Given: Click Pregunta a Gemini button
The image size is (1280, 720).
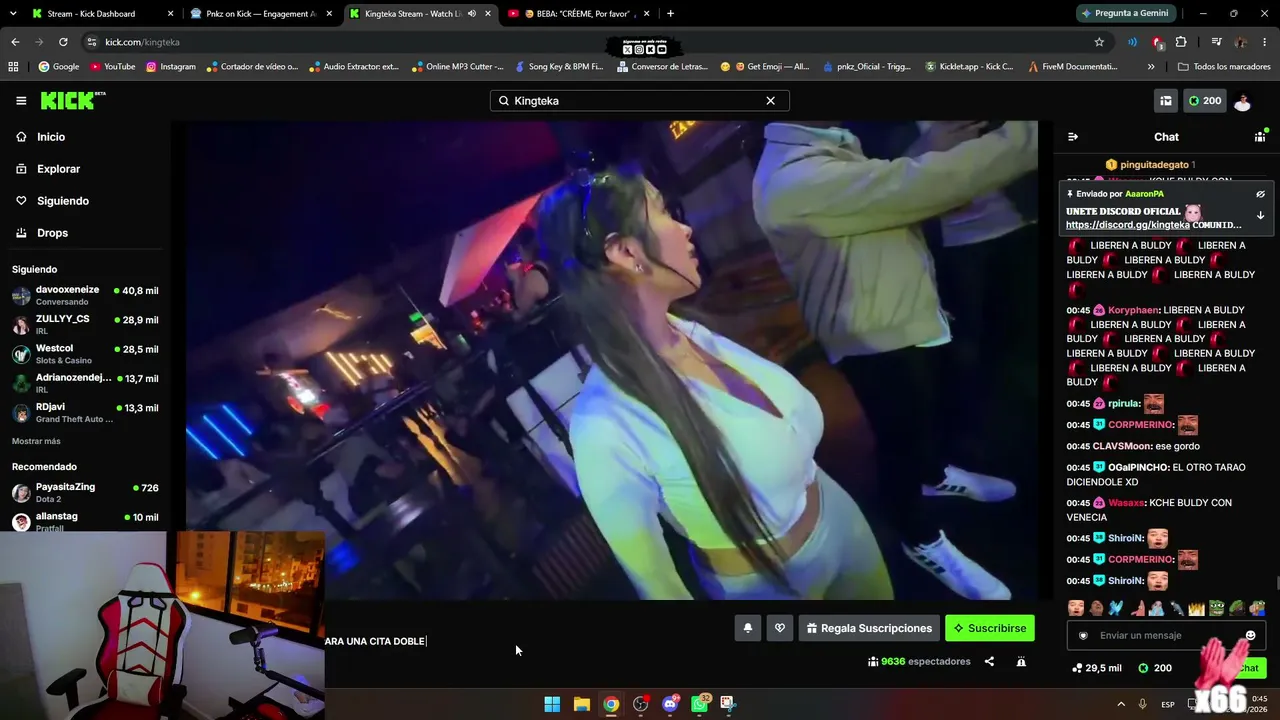Looking at the screenshot, I should click(1124, 14).
